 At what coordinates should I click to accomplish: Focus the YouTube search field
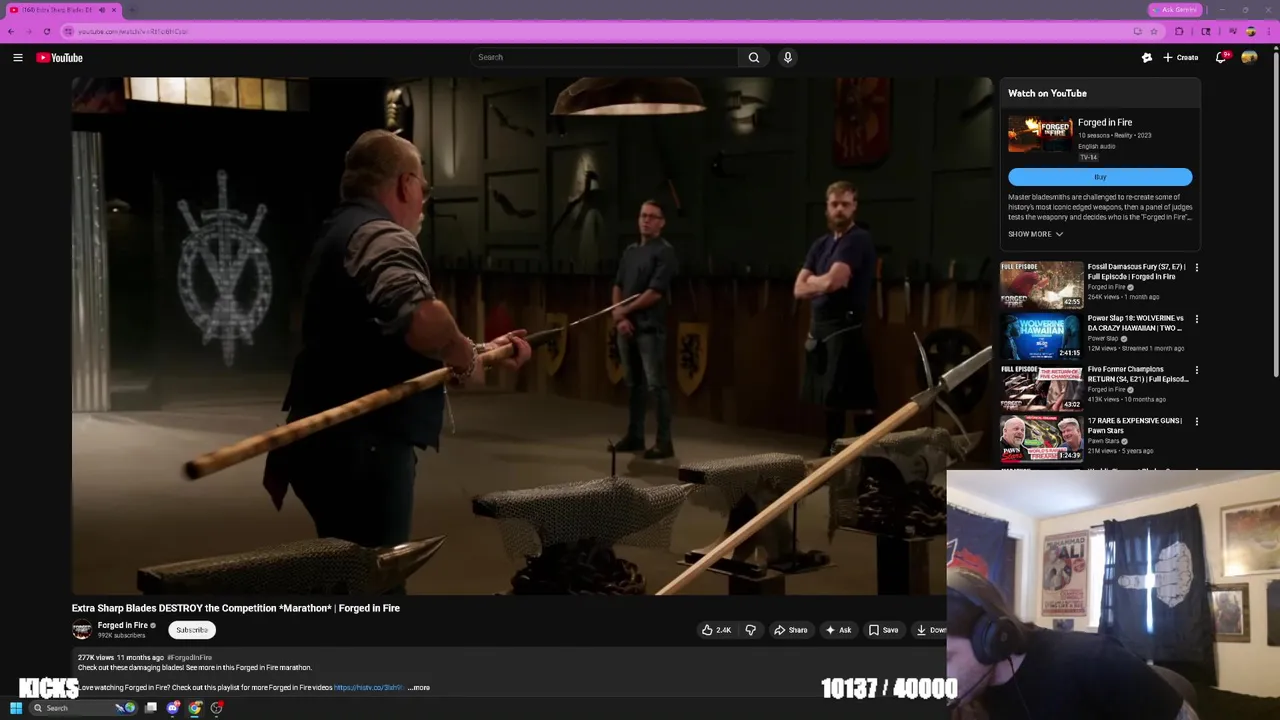point(605,58)
